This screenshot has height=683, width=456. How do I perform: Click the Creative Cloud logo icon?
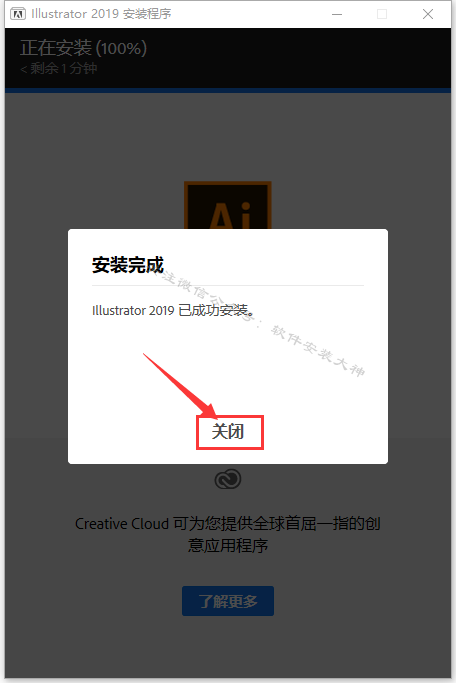(x=228, y=479)
